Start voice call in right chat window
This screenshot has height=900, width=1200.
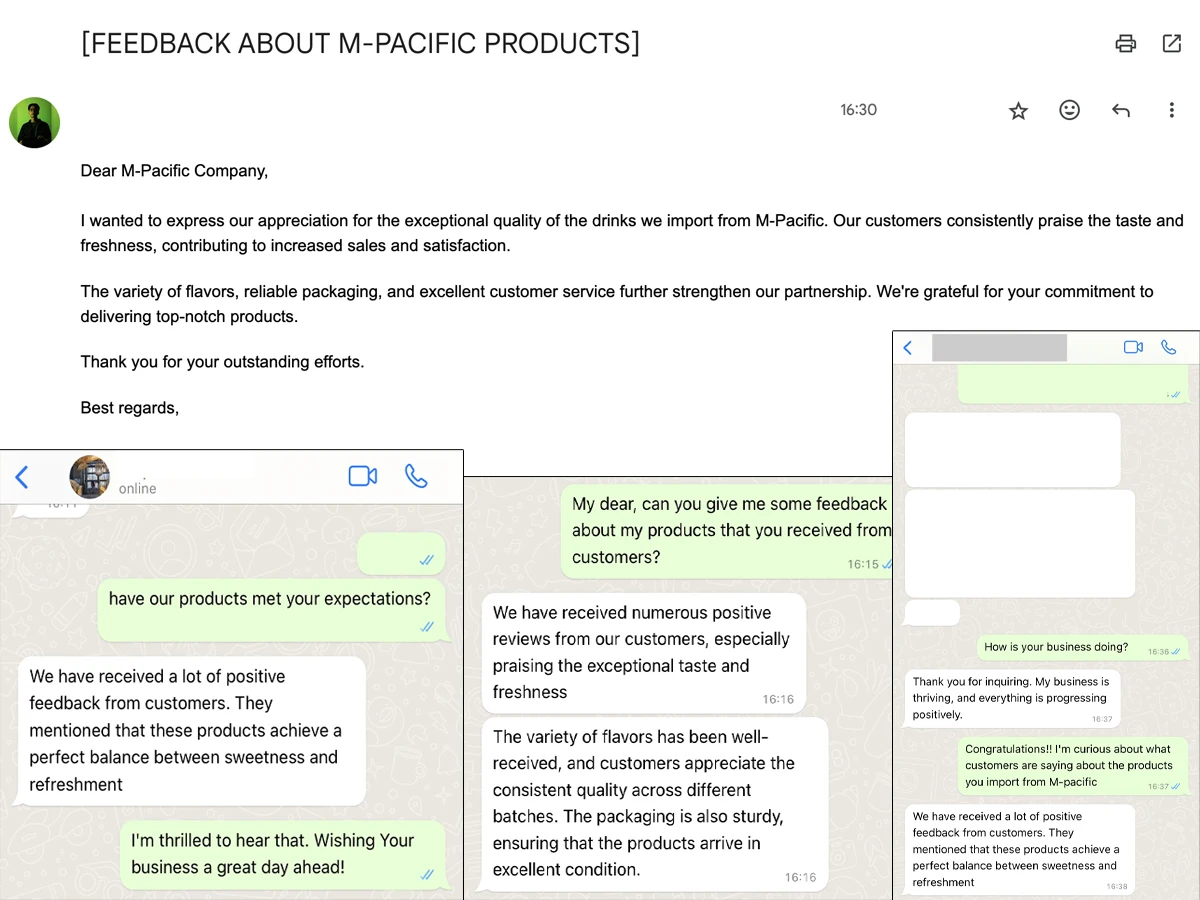[1168, 347]
